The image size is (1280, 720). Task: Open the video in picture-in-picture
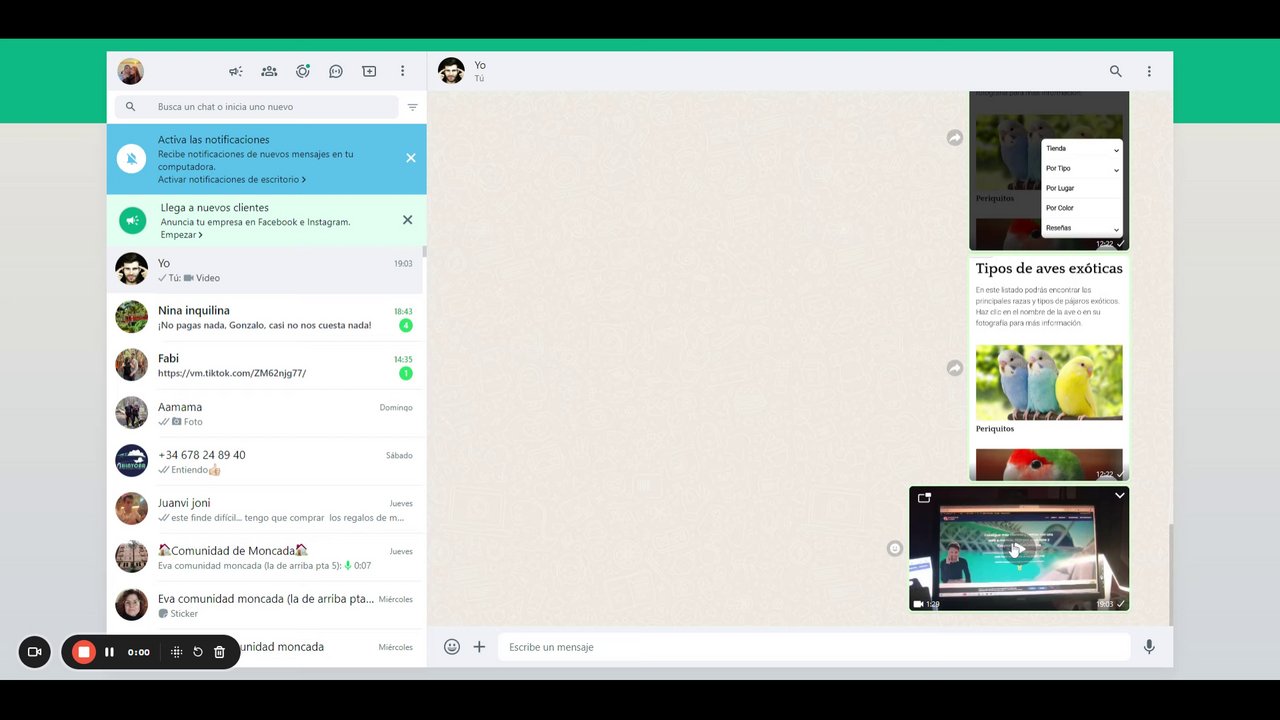pos(924,497)
